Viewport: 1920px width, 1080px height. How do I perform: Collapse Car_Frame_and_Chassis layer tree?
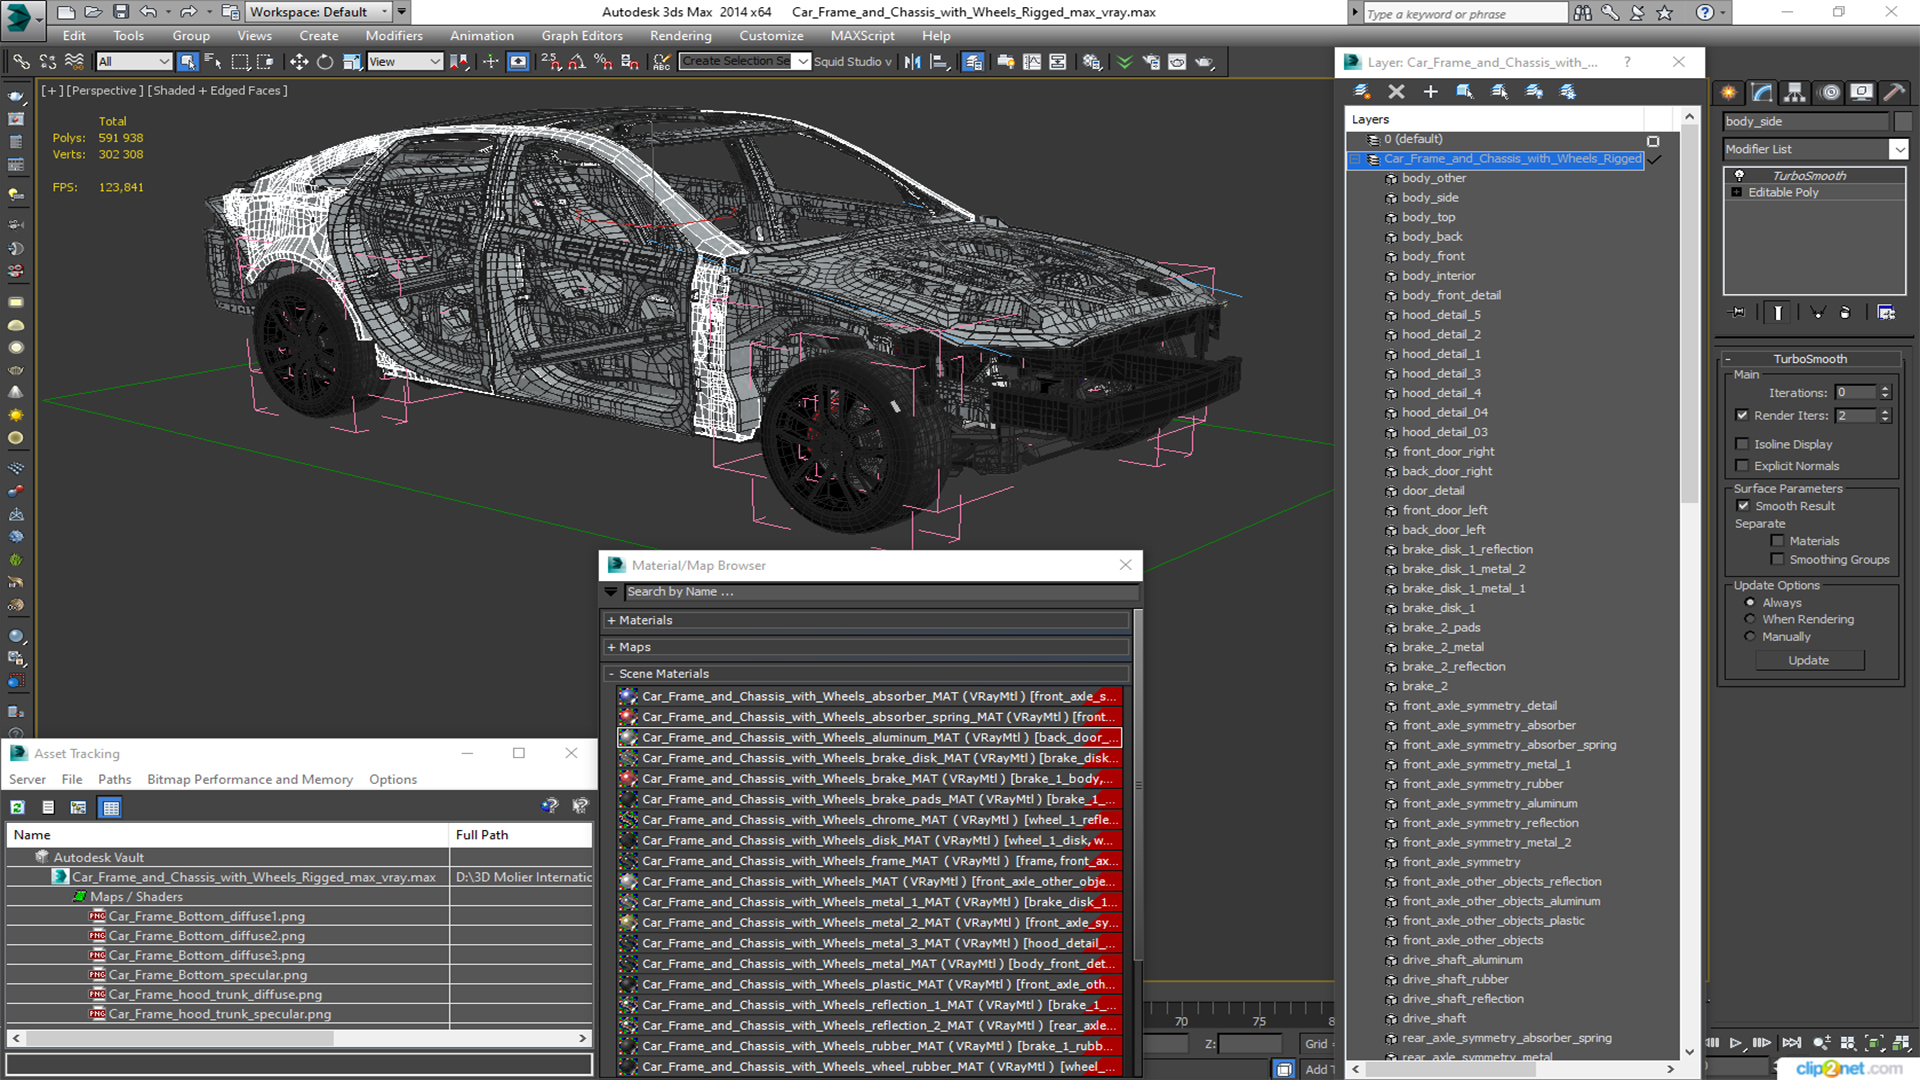(1356, 159)
